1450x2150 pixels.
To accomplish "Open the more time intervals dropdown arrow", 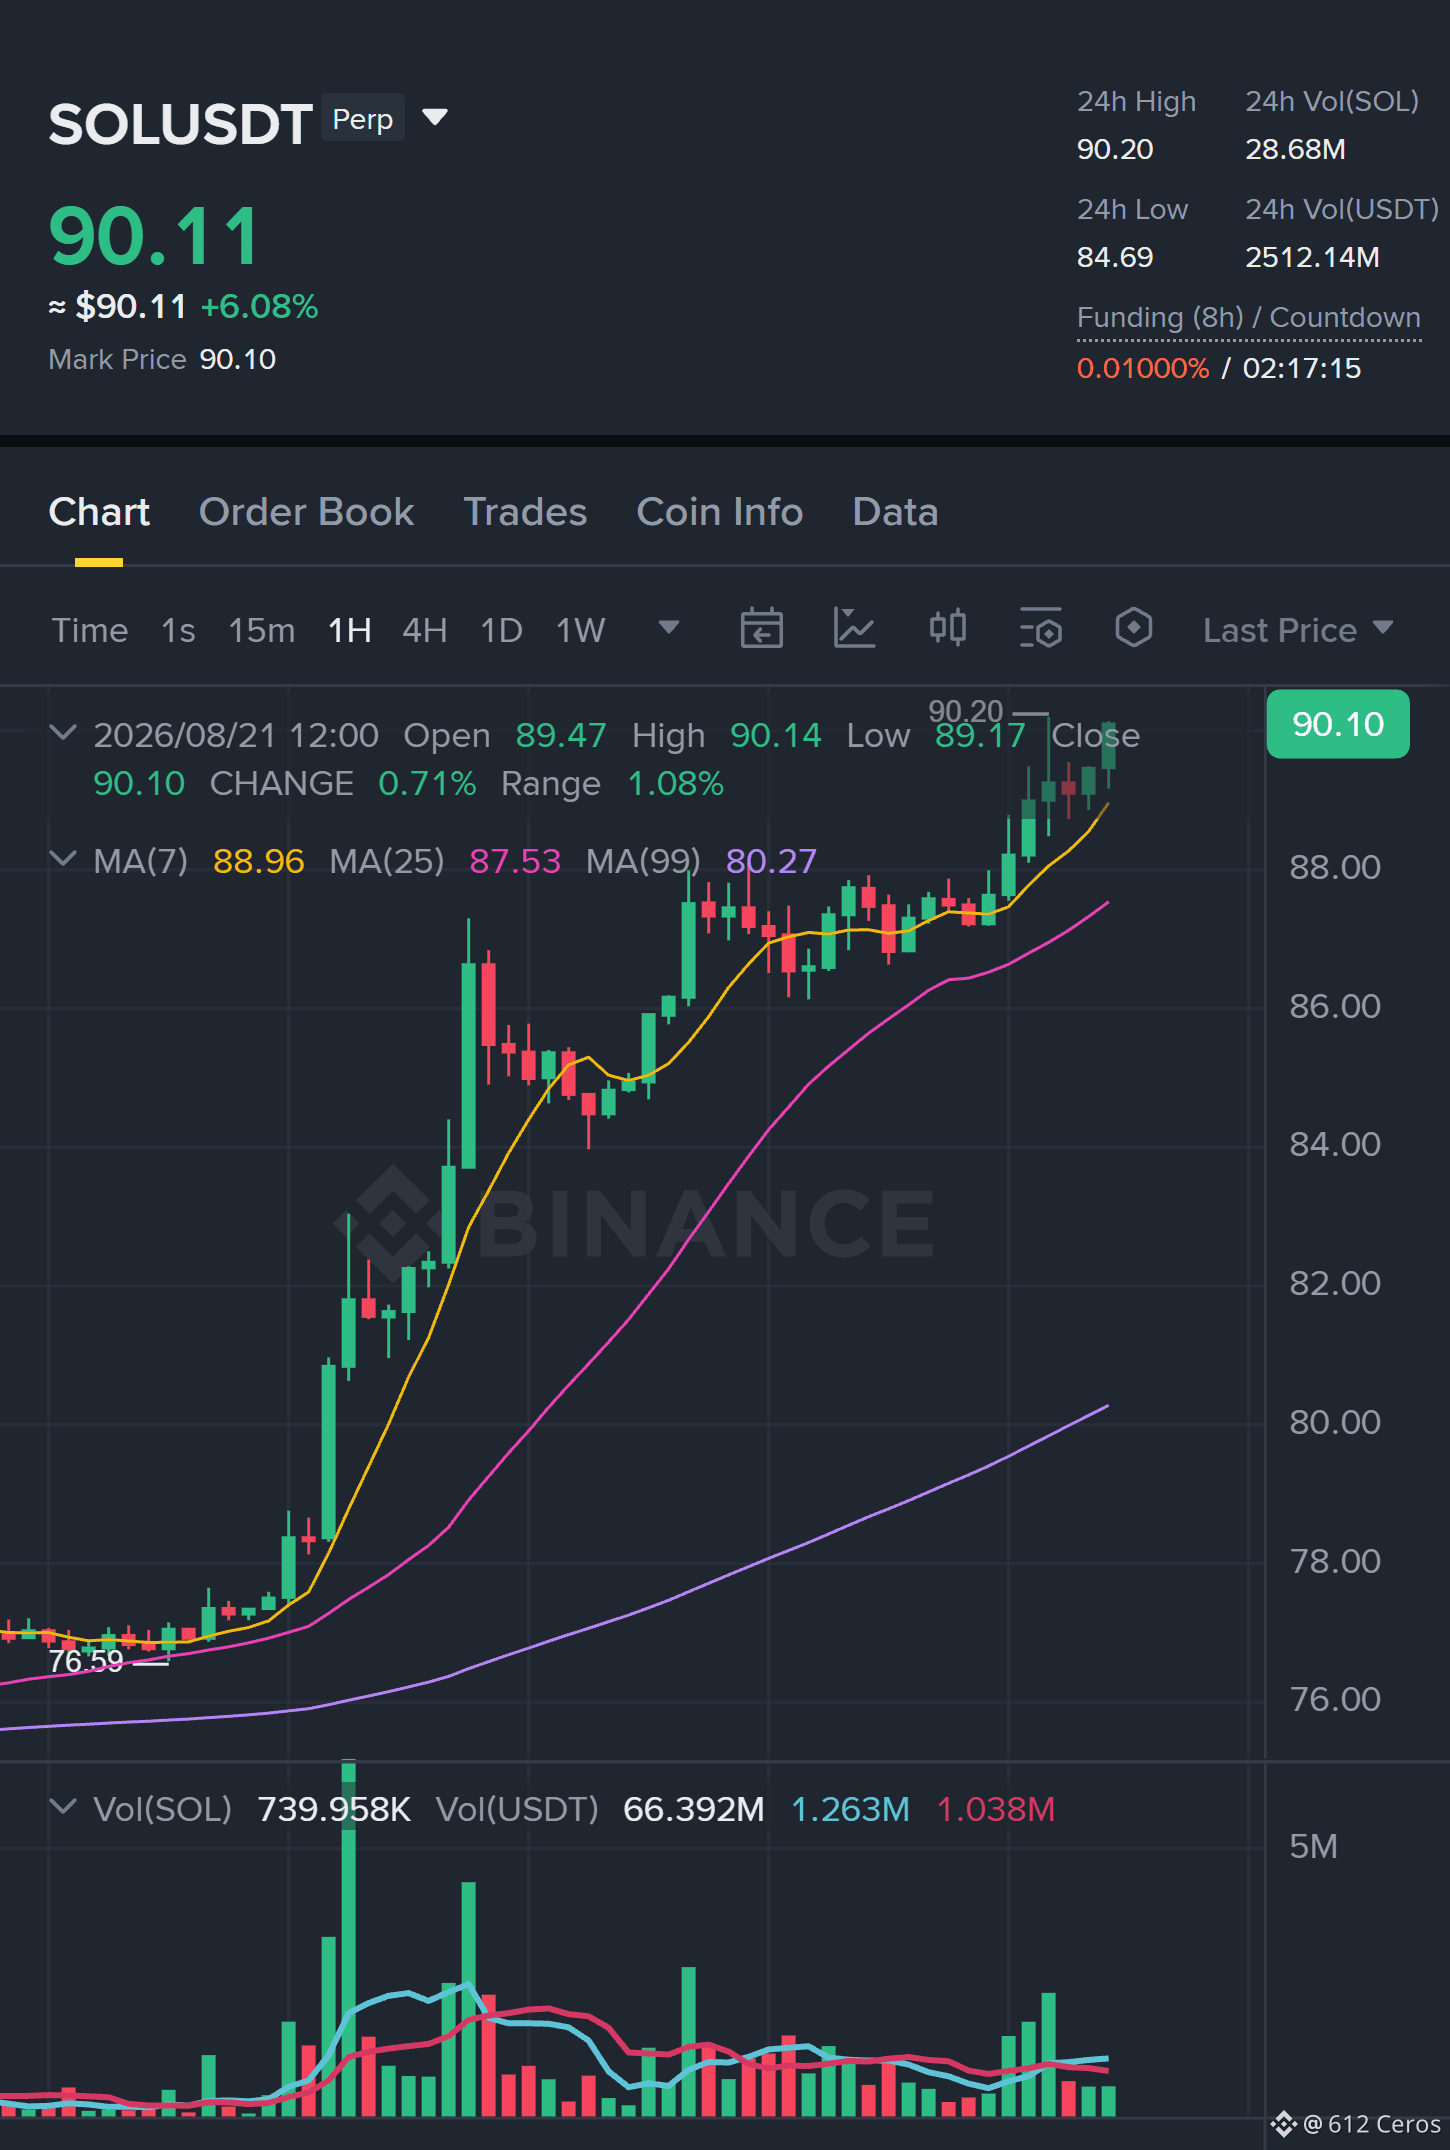I will tap(669, 628).
